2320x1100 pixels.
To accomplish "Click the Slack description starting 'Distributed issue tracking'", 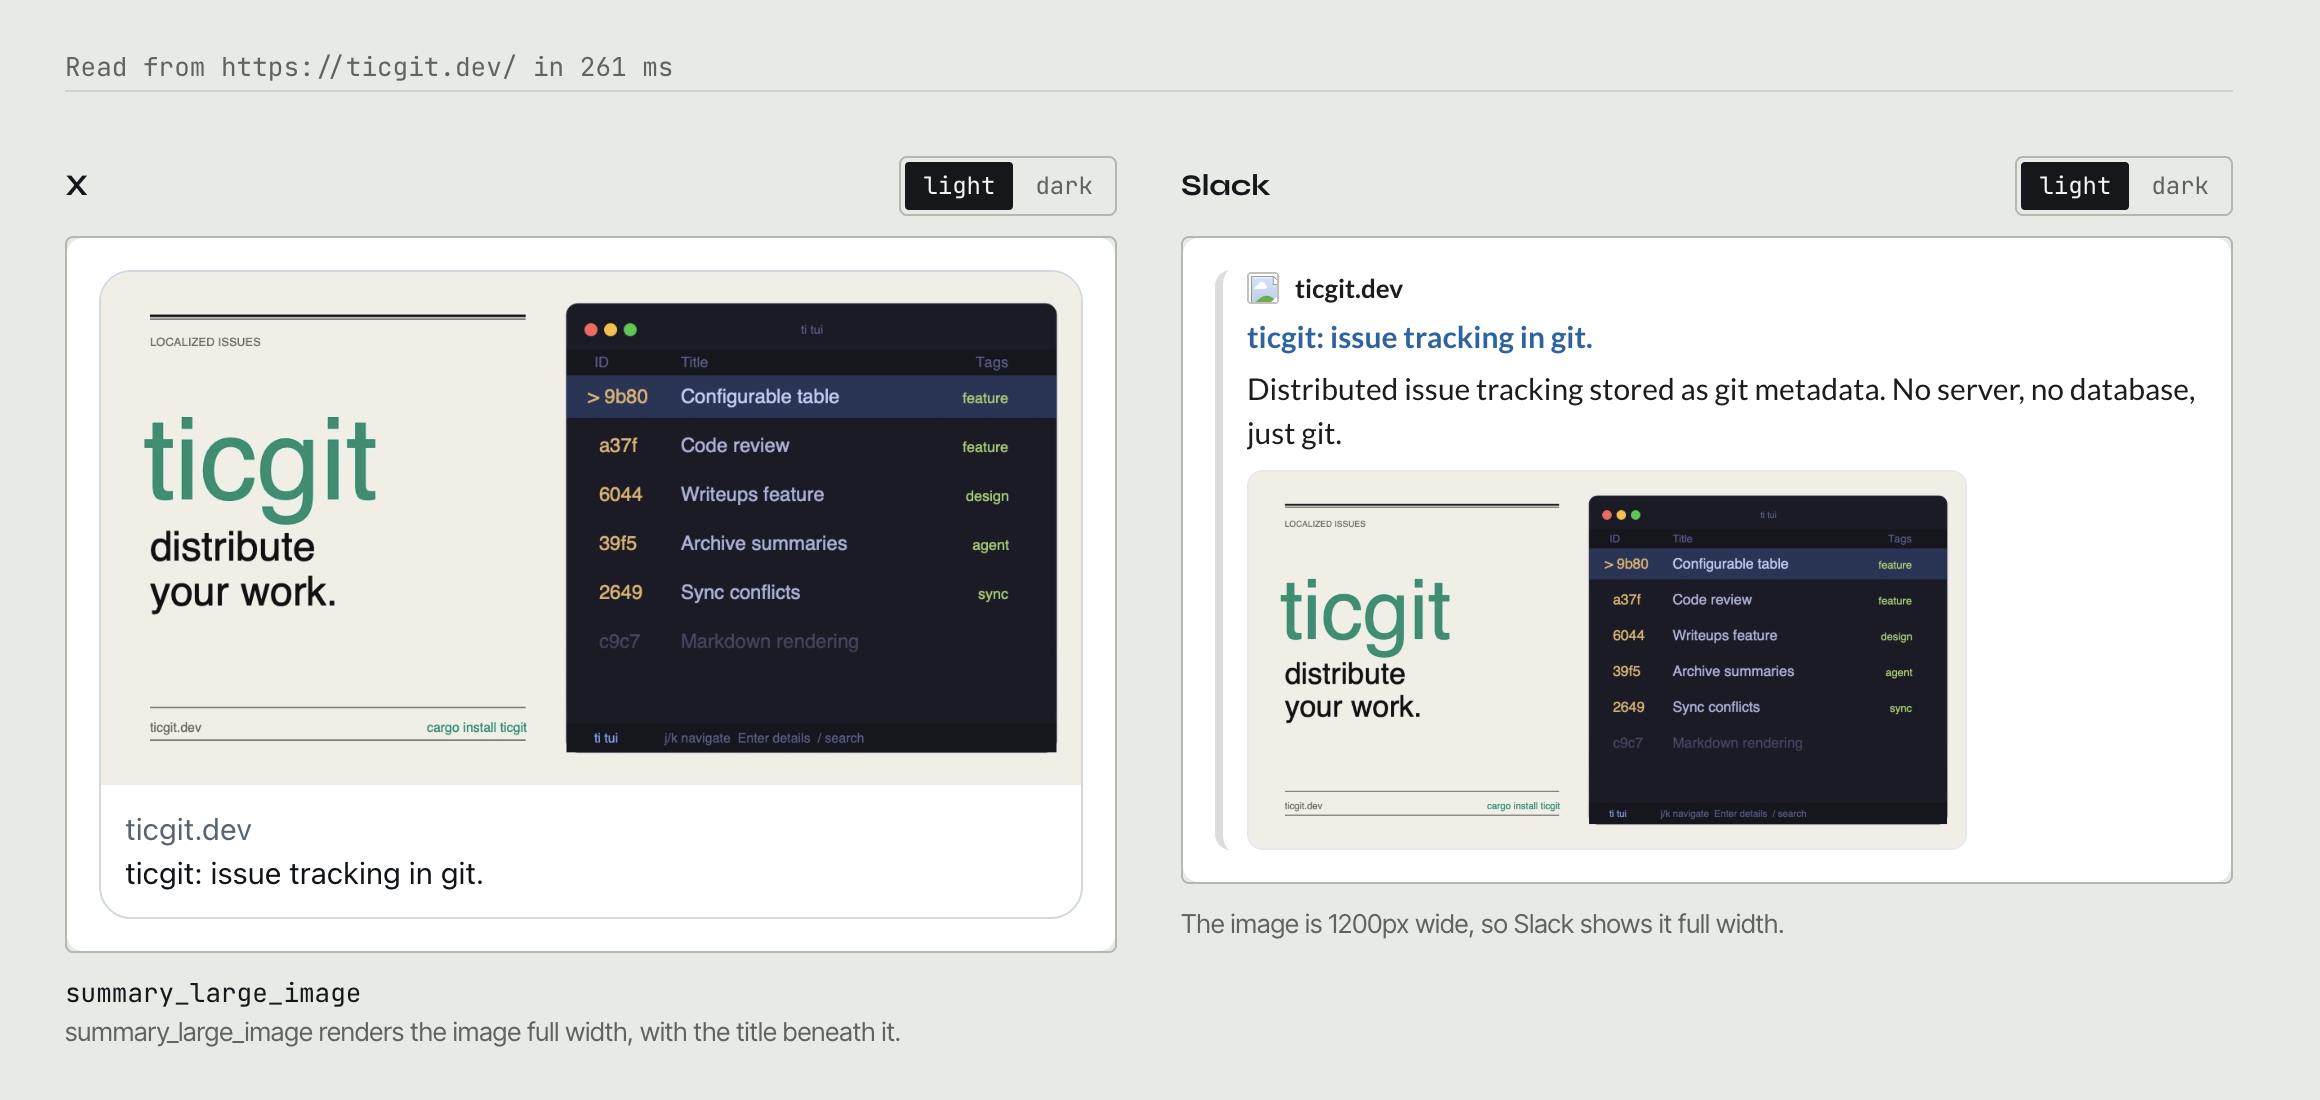I will [1720, 411].
